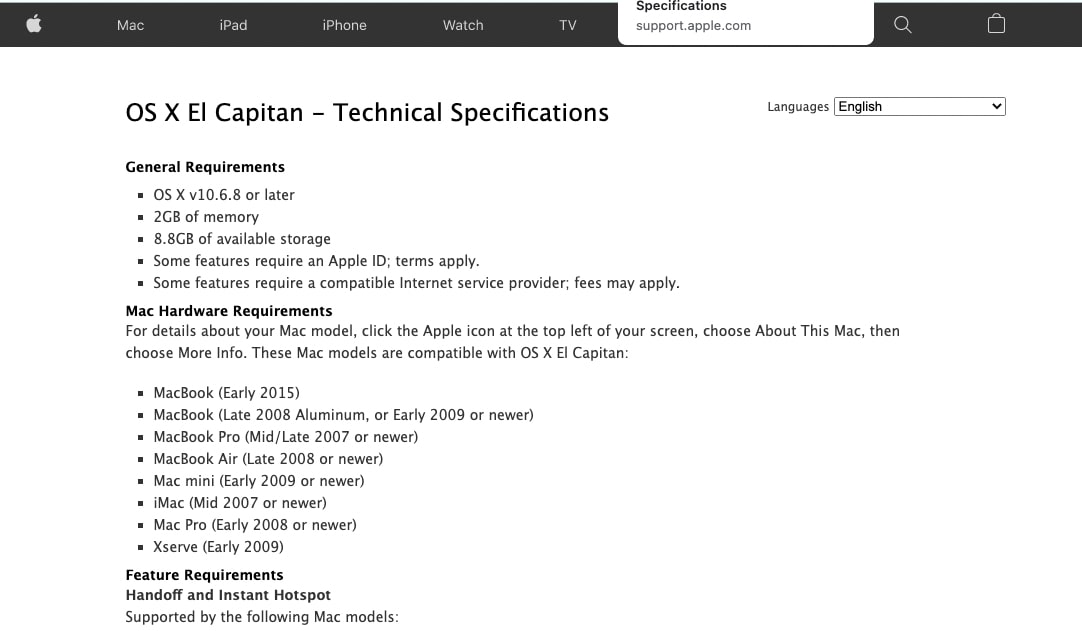
Task: Click the support.apple.com address text
Action: click(694, 26)
